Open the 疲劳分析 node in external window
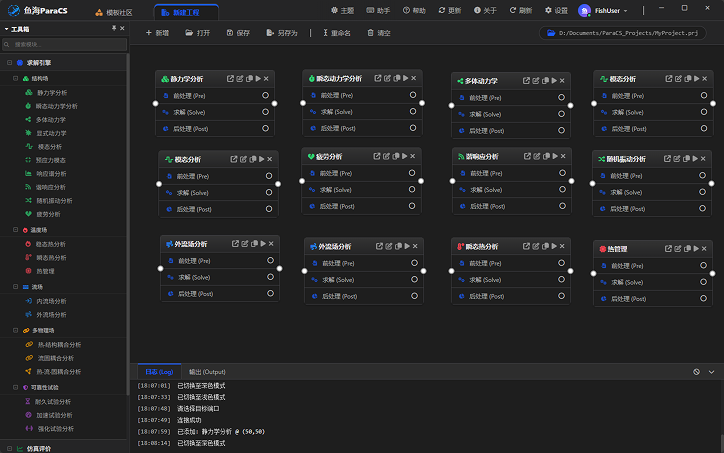Screen dimensions: 724x453 pos(378,156)
